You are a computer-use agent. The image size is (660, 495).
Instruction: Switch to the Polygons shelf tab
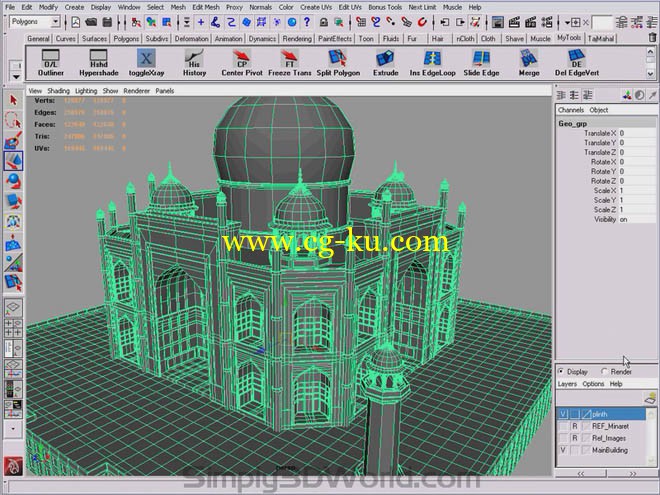pyautogui.click(x=126, y=39)
